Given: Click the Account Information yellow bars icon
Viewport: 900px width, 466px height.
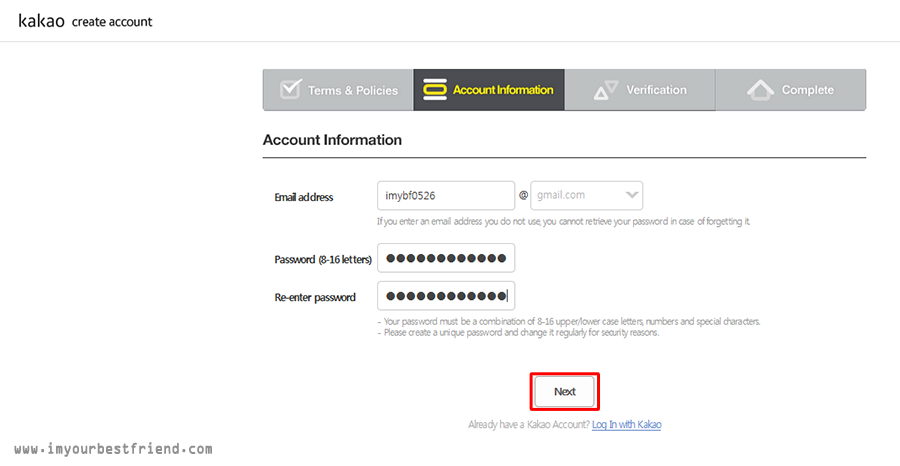Looking at the screenshot, I should 435,90.
